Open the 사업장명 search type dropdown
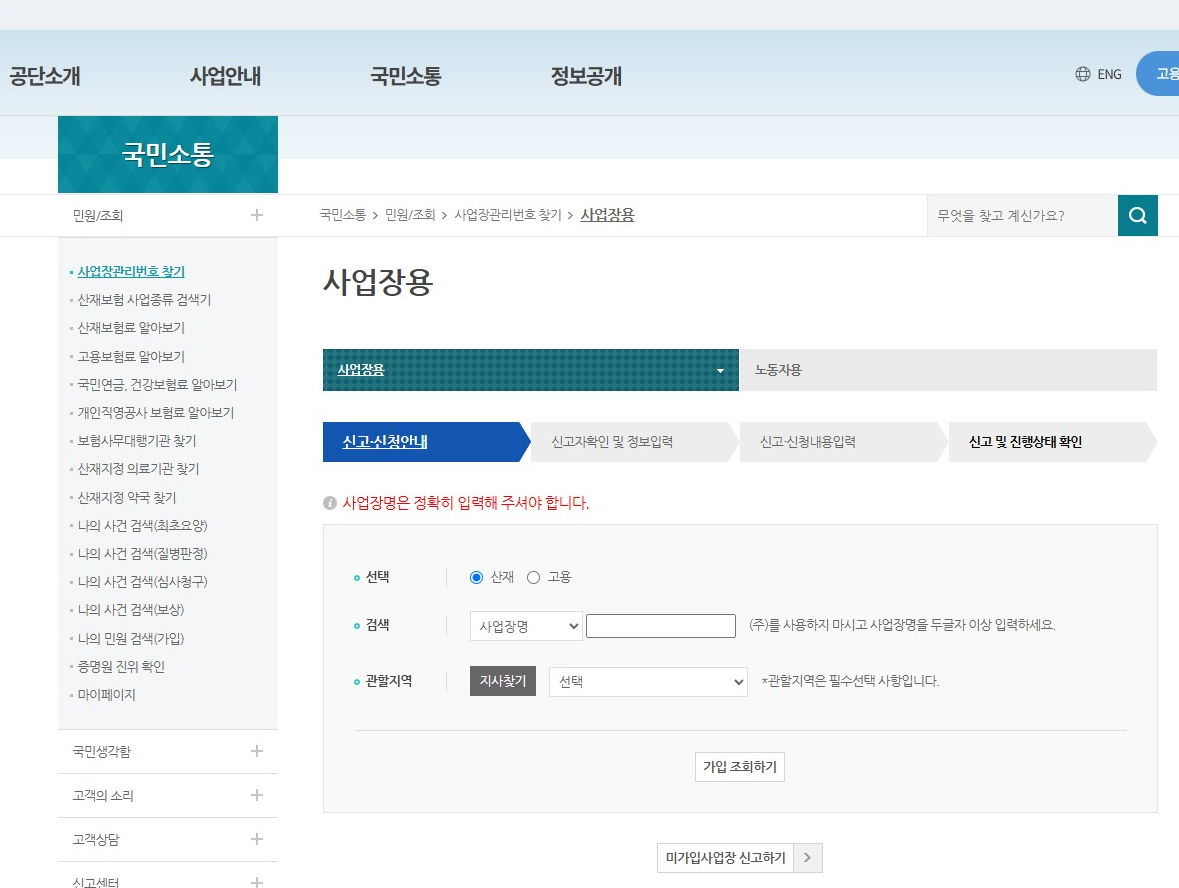1179x888 pixels. (526, 626)
